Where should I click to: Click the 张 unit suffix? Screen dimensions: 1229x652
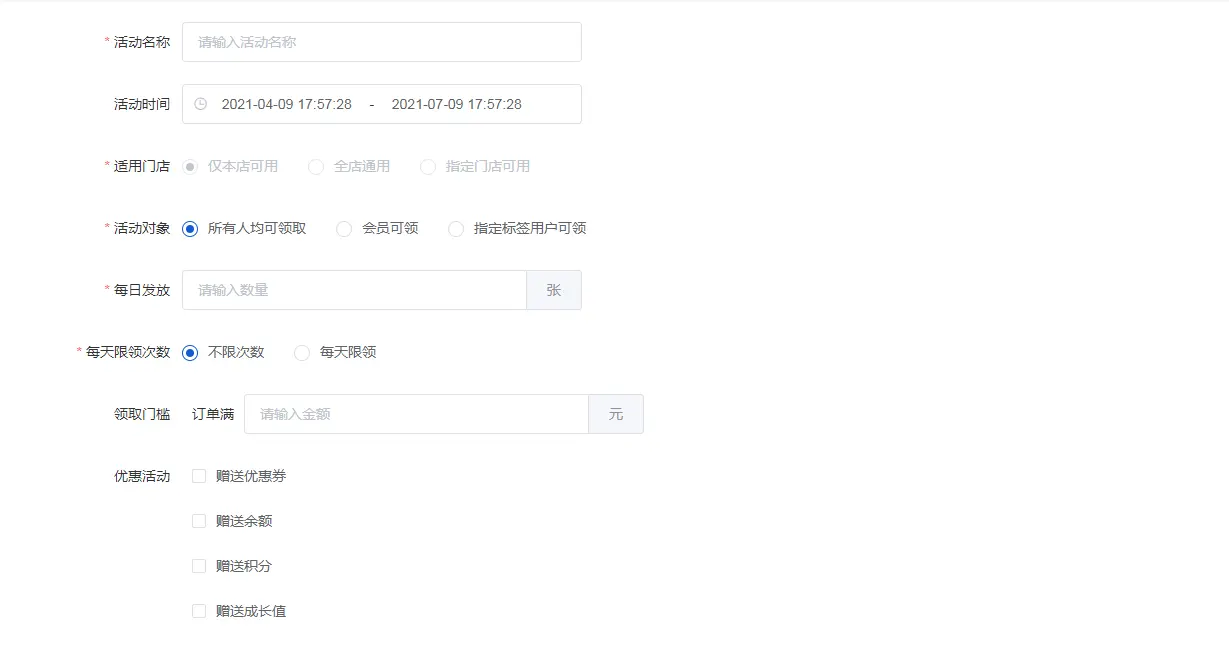pyautogui.click(x=554, y=290)
